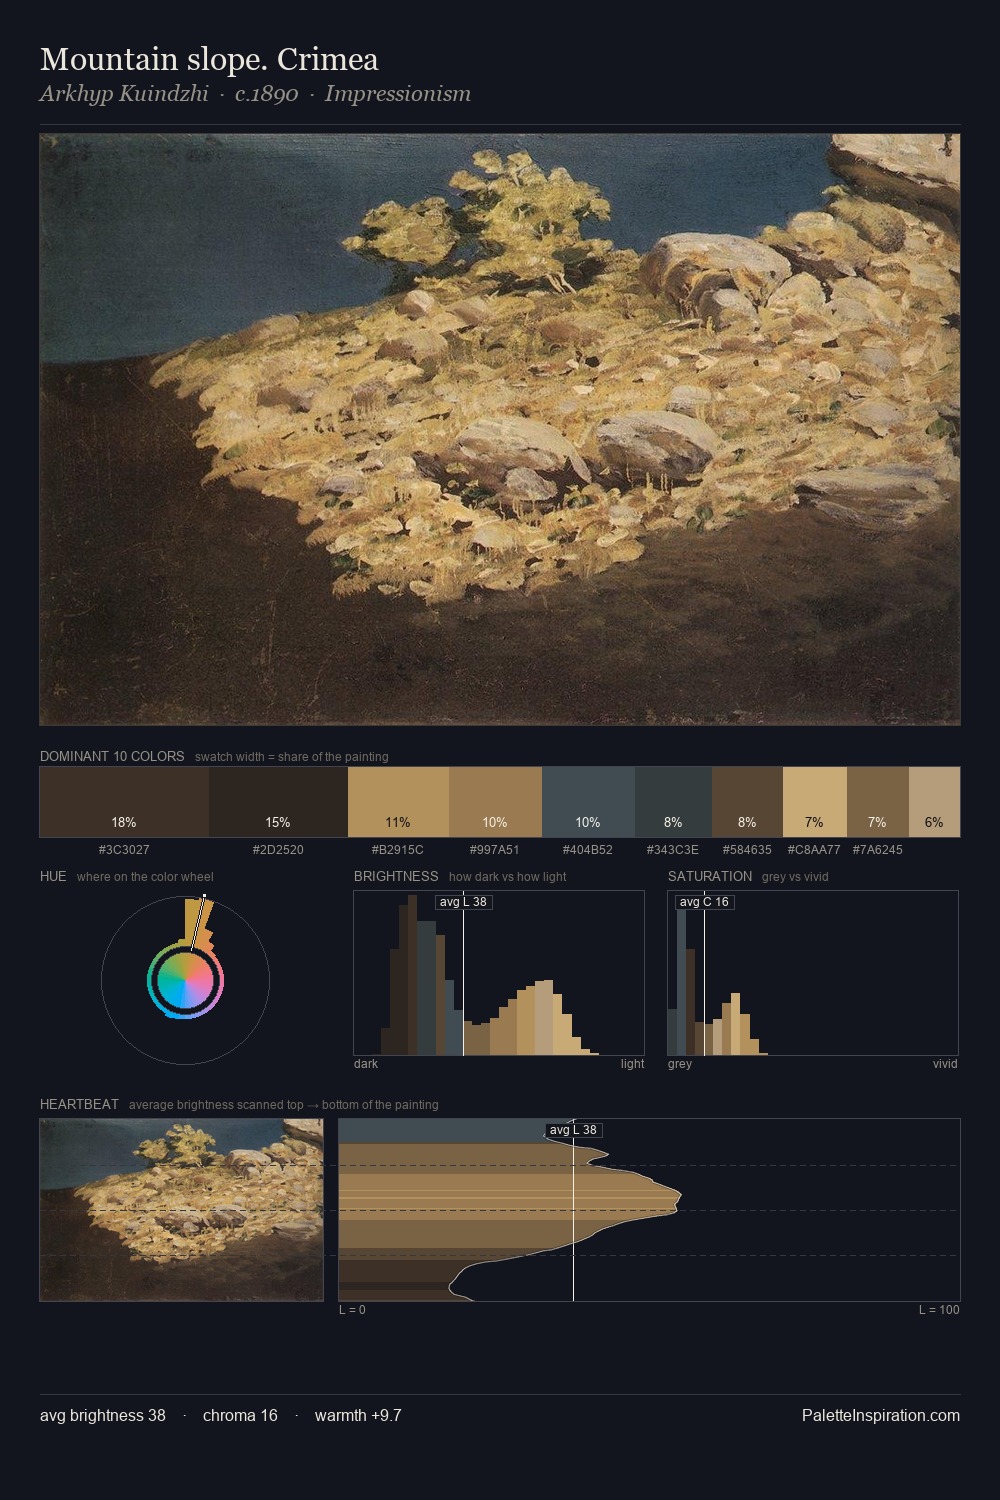Click the "L = 100" axis label
The width and height of the screenshot is (1000, 1500).
pos(939,1310)
